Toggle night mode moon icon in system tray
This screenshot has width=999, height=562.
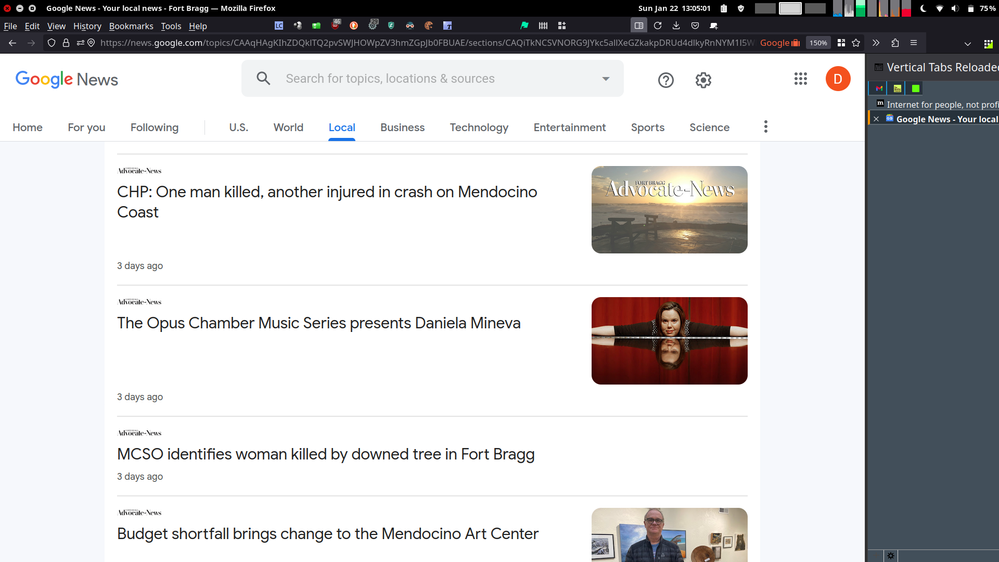[x=922, y=8]
